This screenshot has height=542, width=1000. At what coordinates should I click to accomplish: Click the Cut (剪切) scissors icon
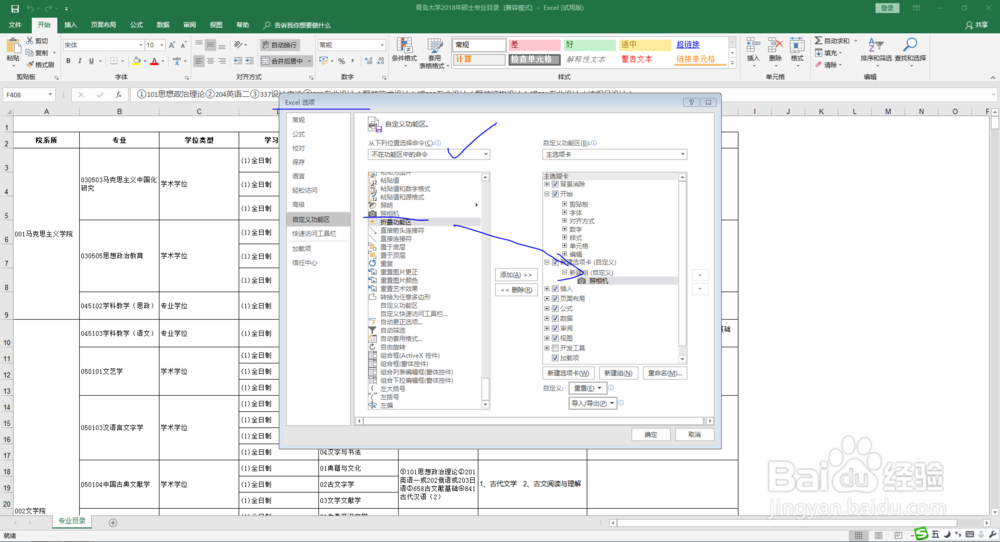click(x=30, y=41)
